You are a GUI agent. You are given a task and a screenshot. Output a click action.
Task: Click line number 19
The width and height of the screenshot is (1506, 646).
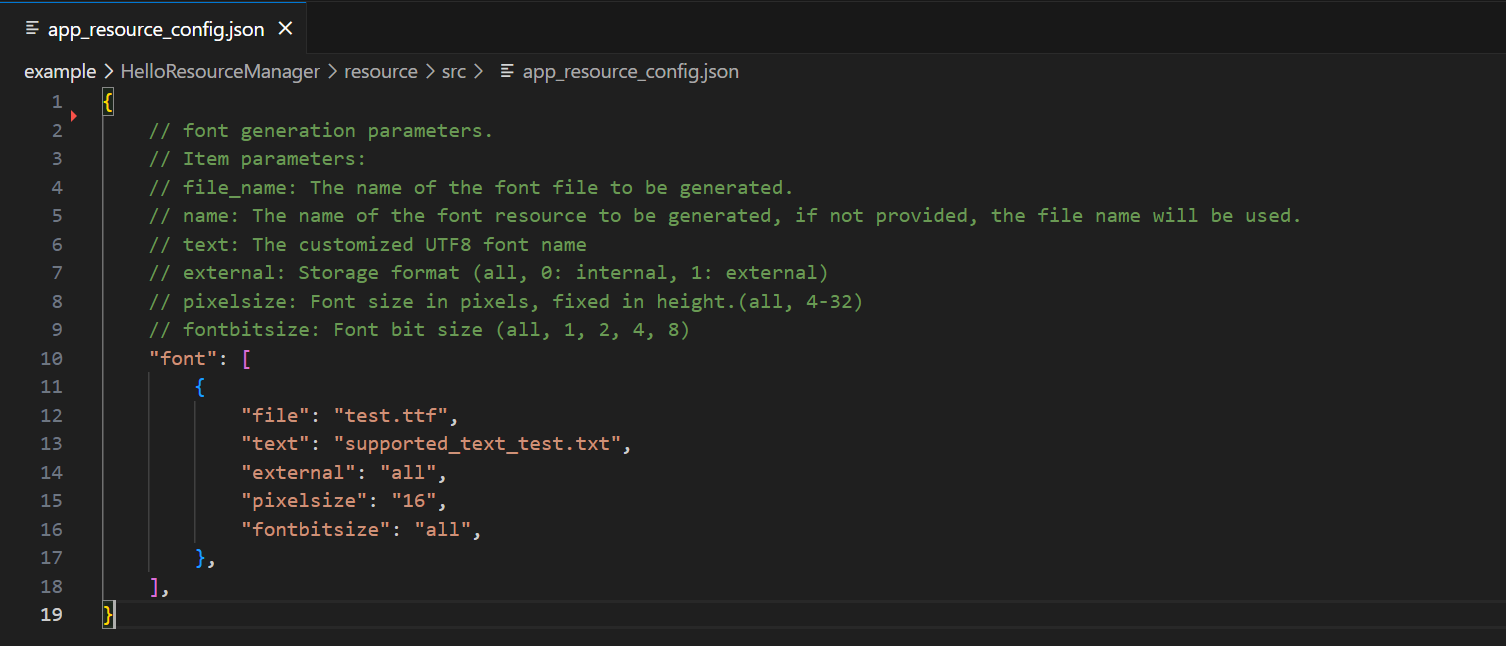51,615
